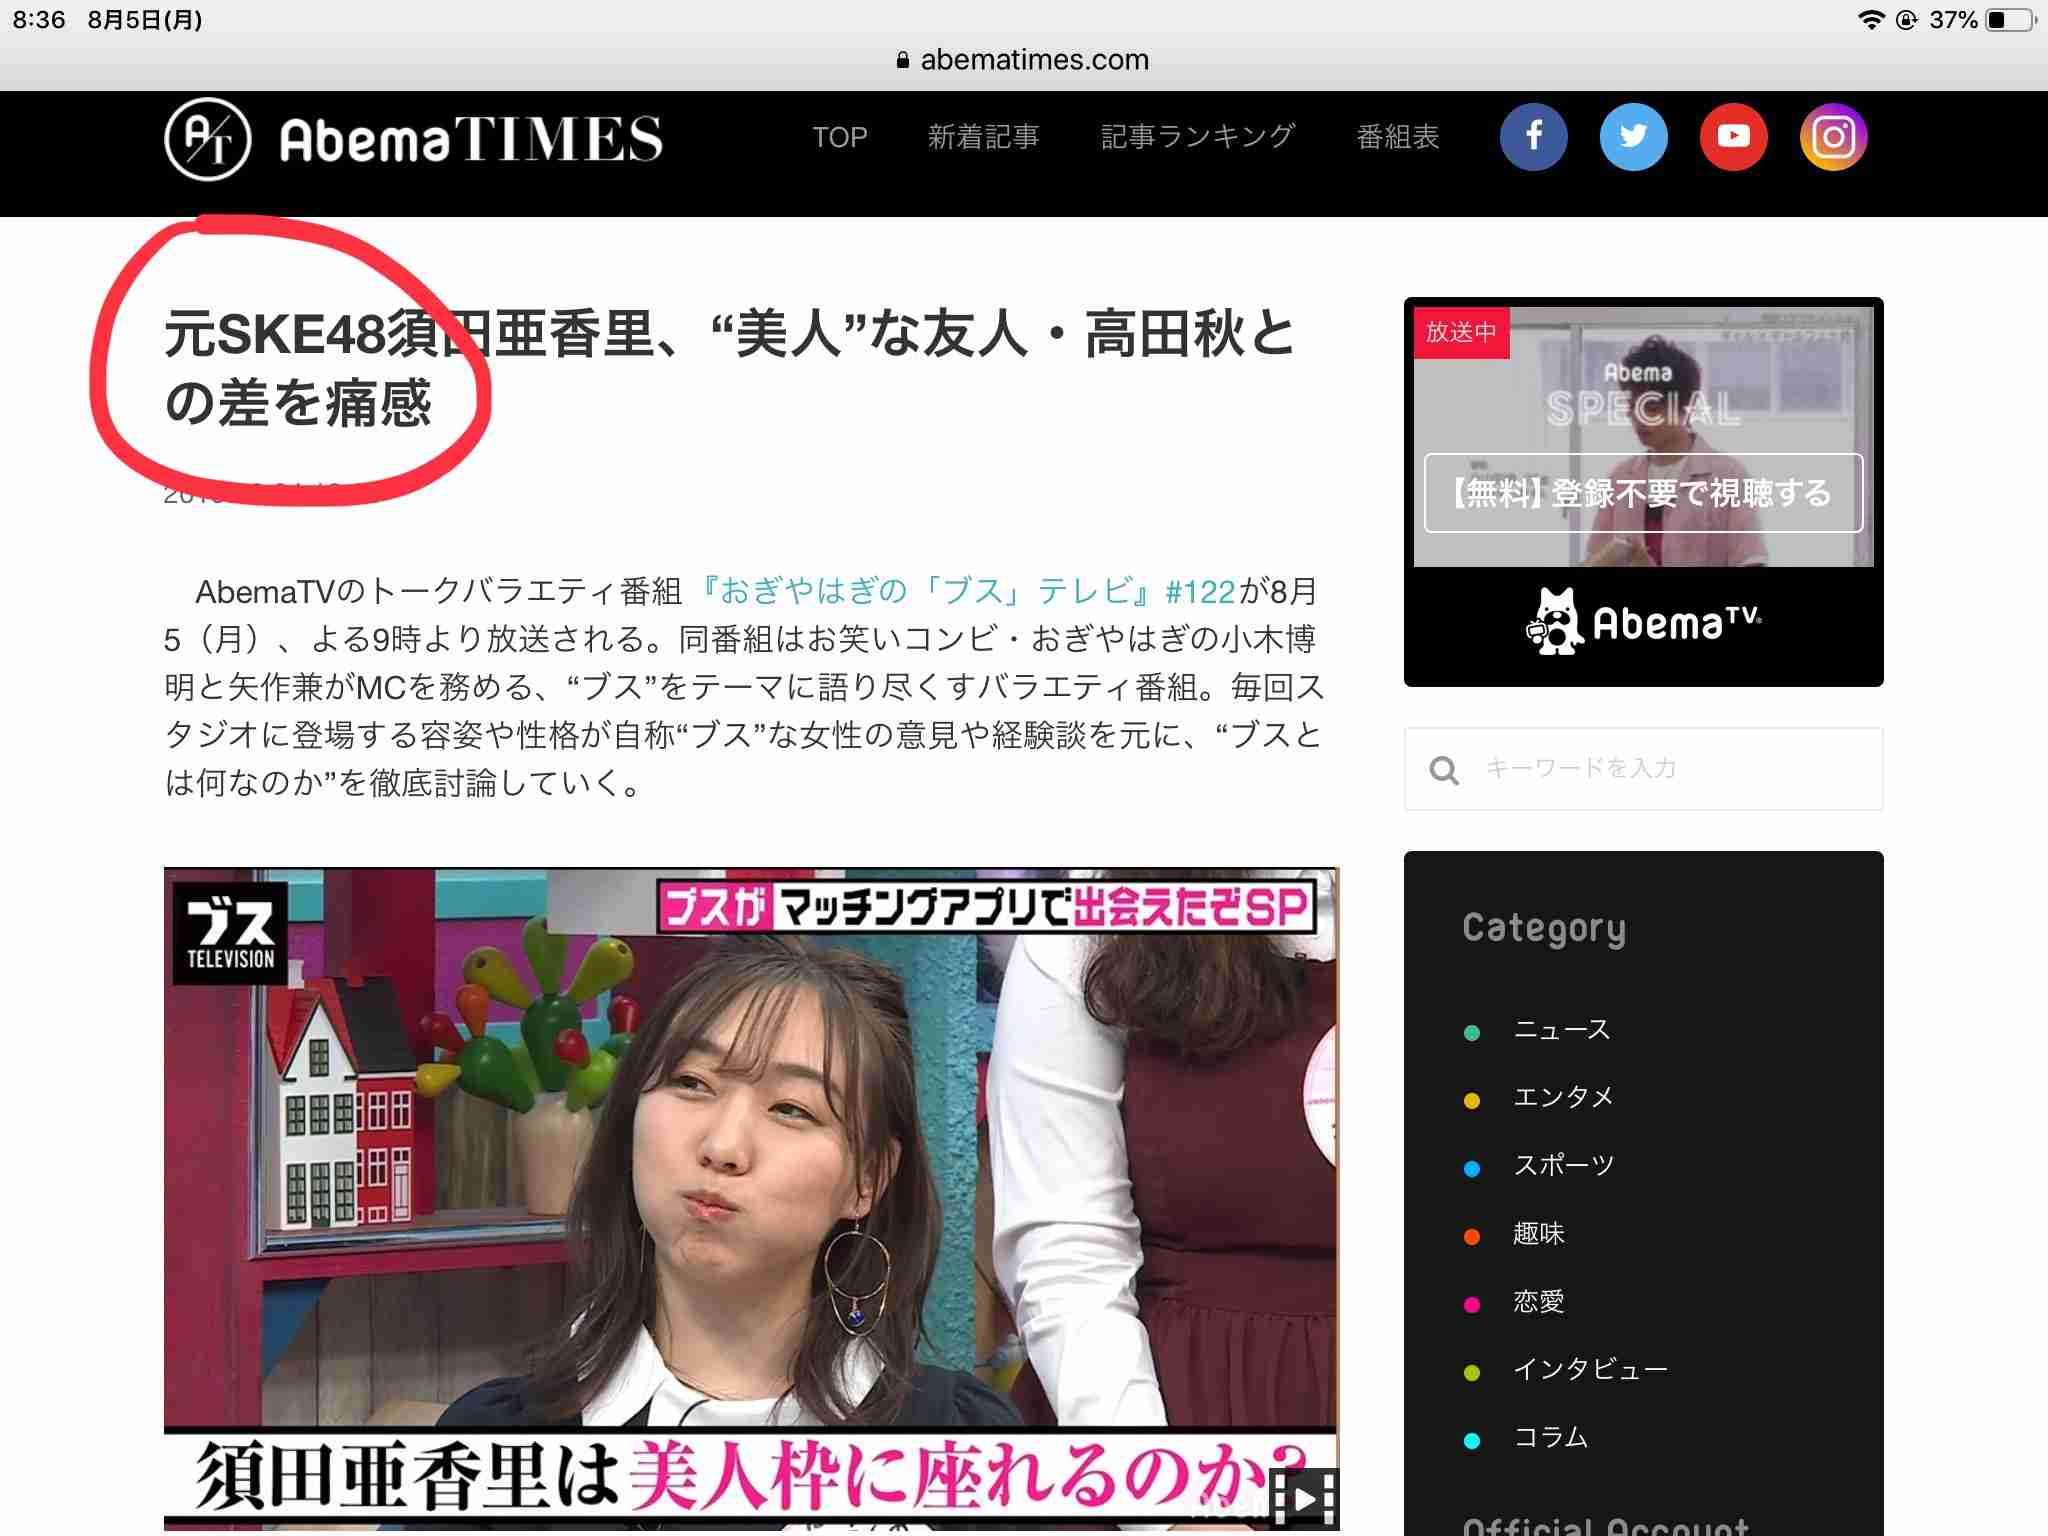Open the Twitter page icon
This screenshot has width=2048, height=1536.
1633,137
